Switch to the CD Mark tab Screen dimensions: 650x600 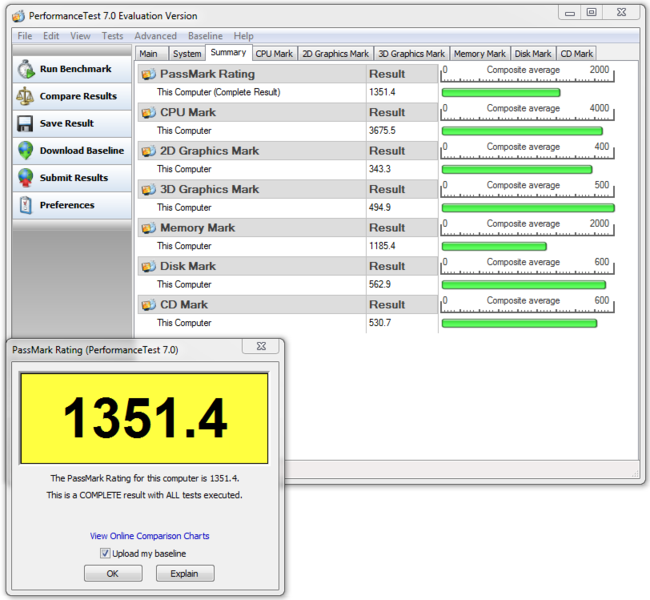coord(577,54)
